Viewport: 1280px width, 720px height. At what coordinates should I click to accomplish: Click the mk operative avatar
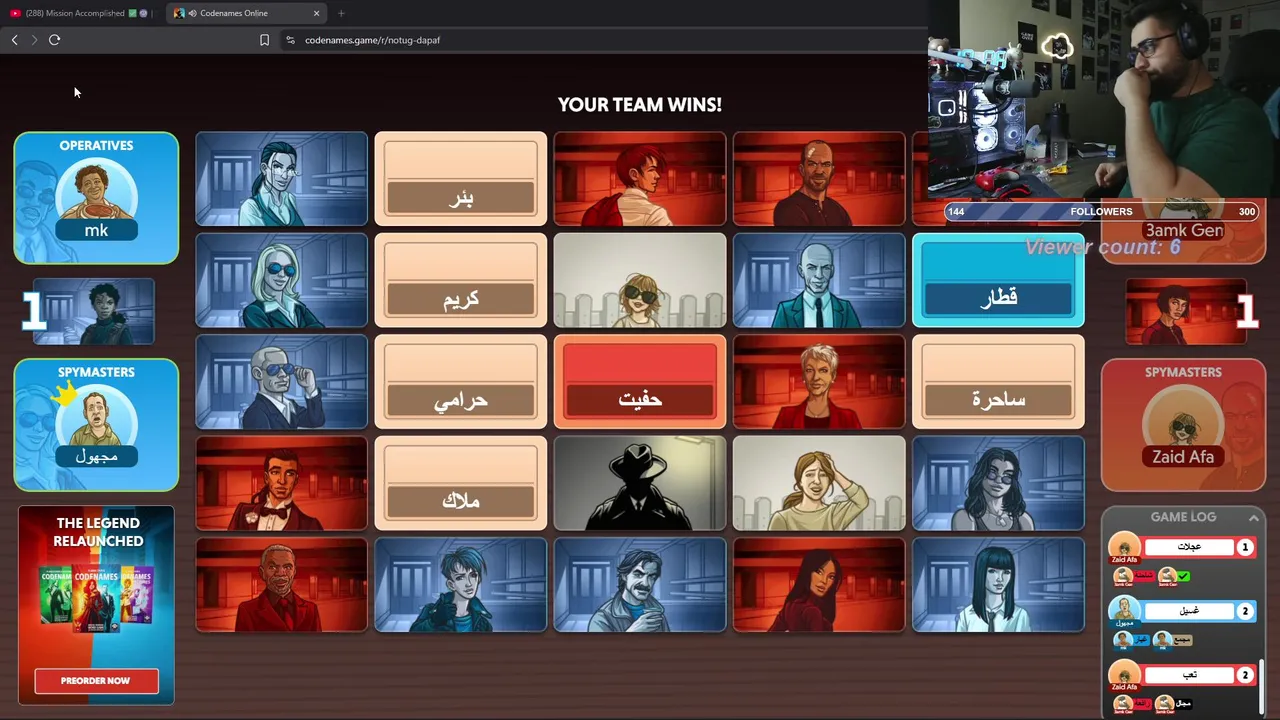pos(96,190)
